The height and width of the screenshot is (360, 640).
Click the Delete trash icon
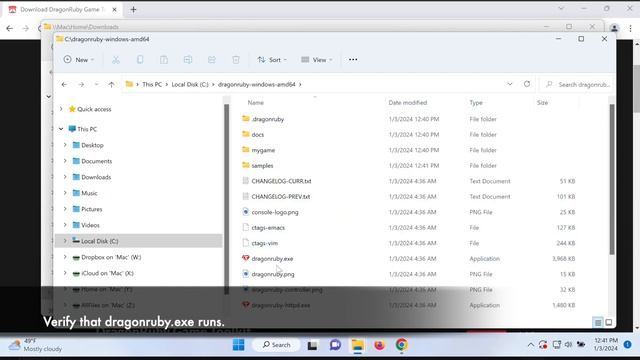coord(236,60)
